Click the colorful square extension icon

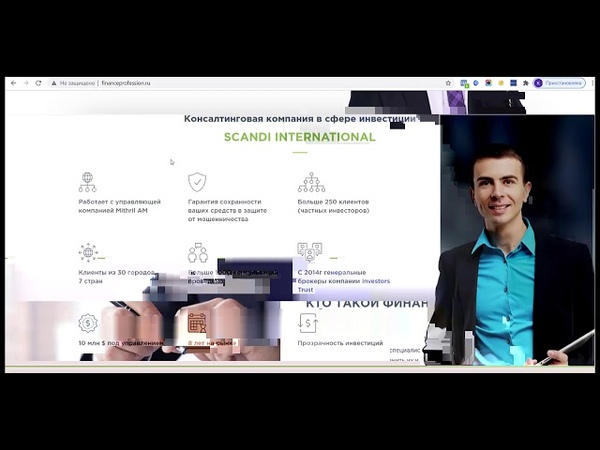coord(488,83)
